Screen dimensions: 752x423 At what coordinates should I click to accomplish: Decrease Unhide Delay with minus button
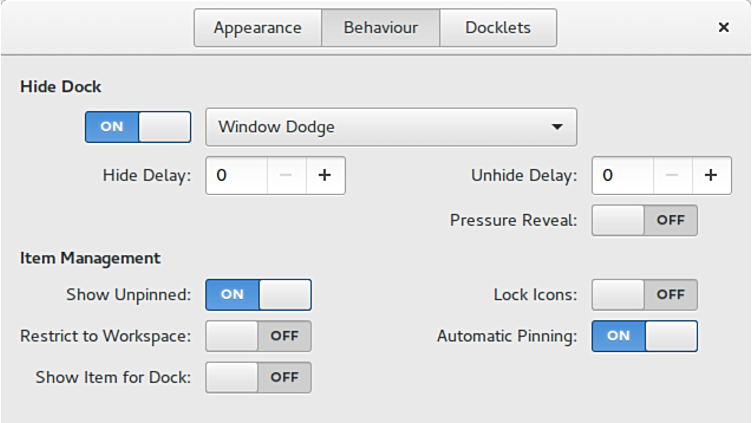[x=672, y=175]
